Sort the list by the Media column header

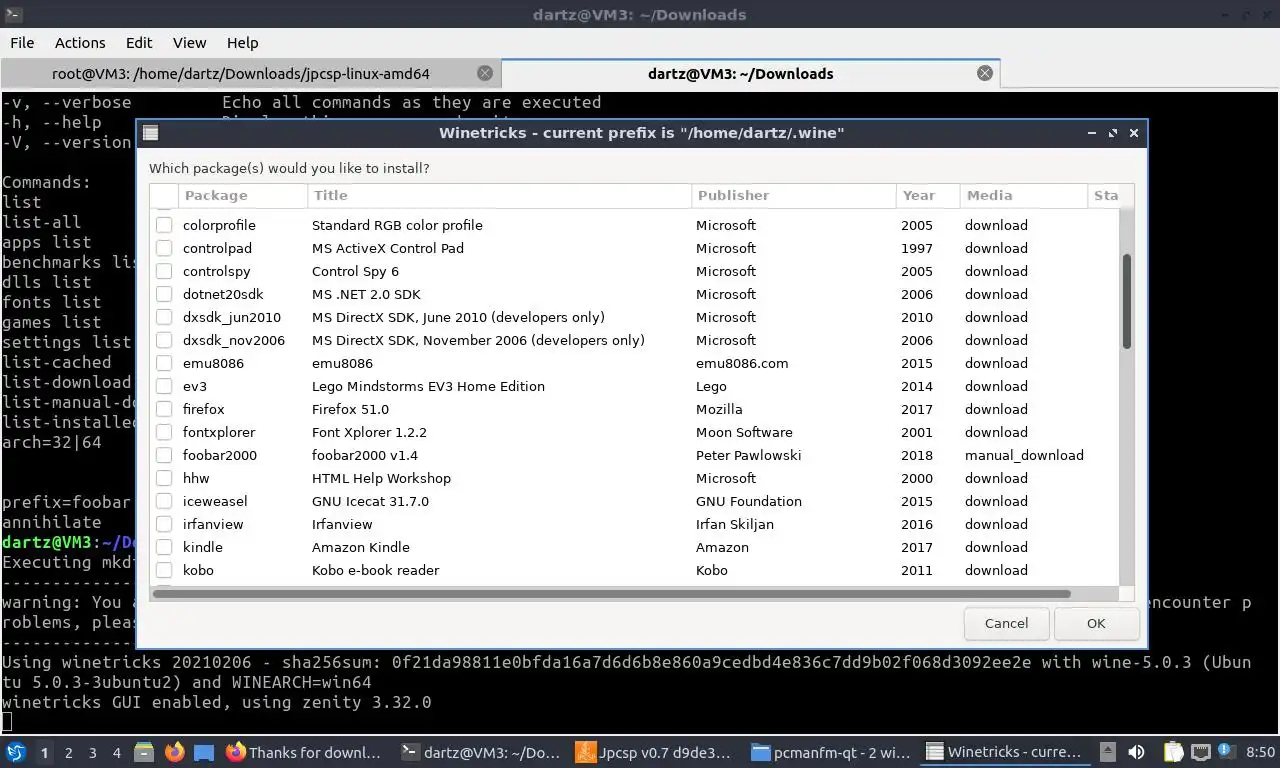click(x=1023, y=195)
